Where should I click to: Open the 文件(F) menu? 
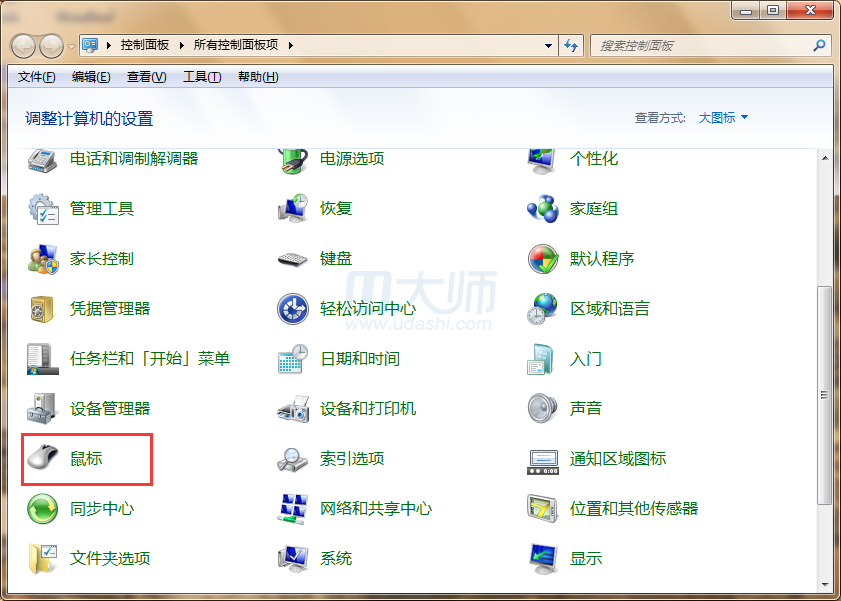(36, 77)
